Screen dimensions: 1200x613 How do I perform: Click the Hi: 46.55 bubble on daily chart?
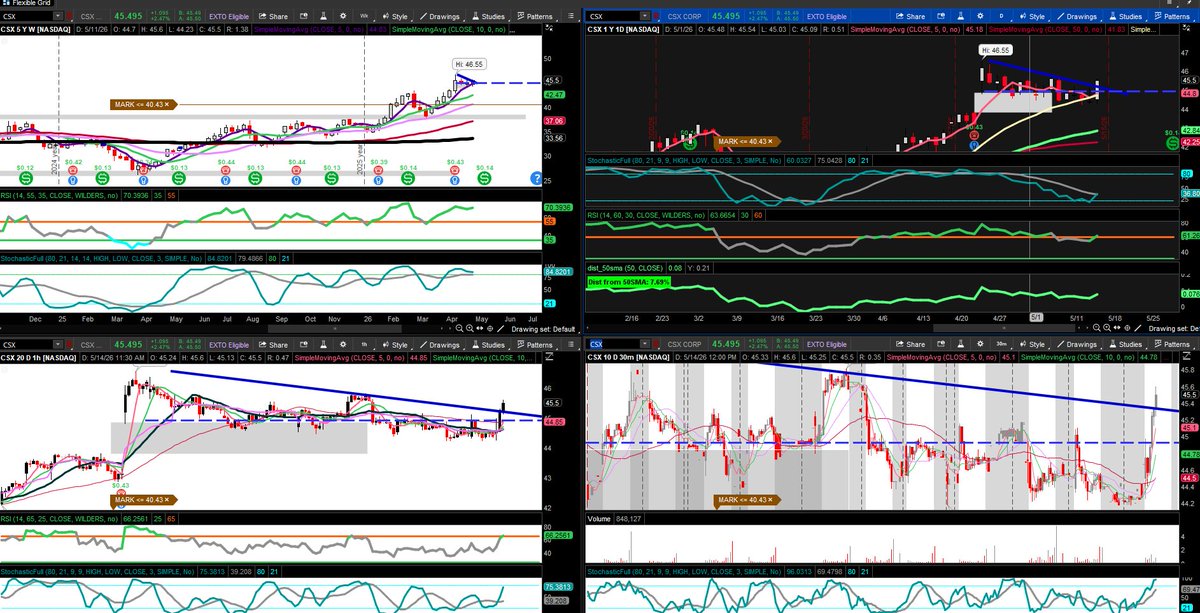click(996, 48)
